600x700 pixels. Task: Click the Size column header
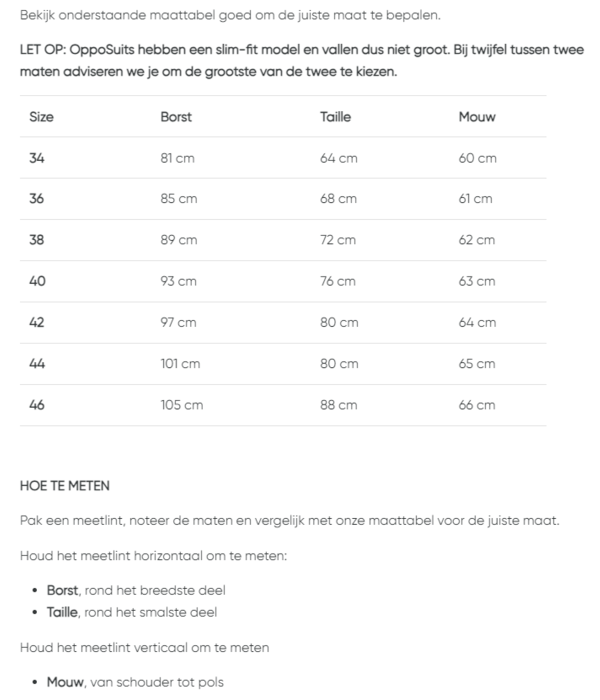coord(41,117)
